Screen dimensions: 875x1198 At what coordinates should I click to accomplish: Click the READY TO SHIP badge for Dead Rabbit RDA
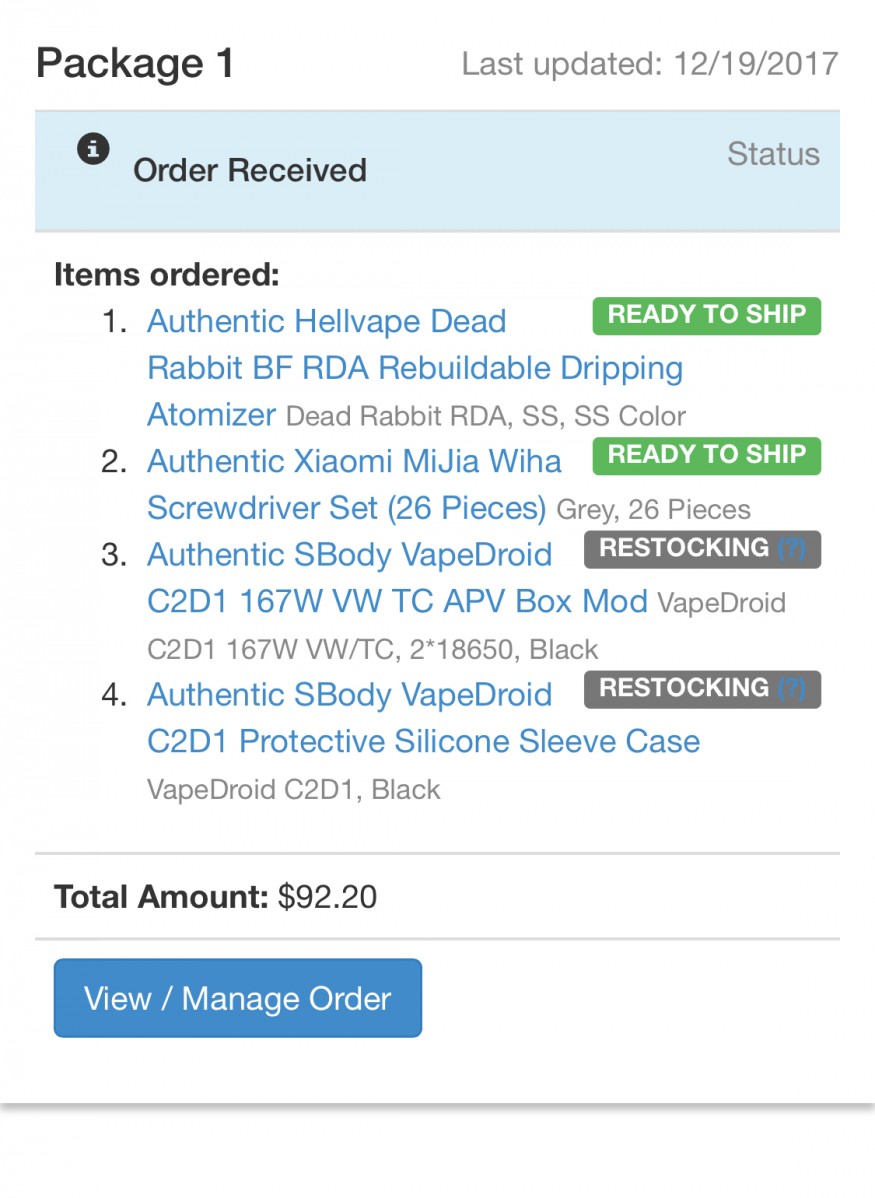(706, 315)
